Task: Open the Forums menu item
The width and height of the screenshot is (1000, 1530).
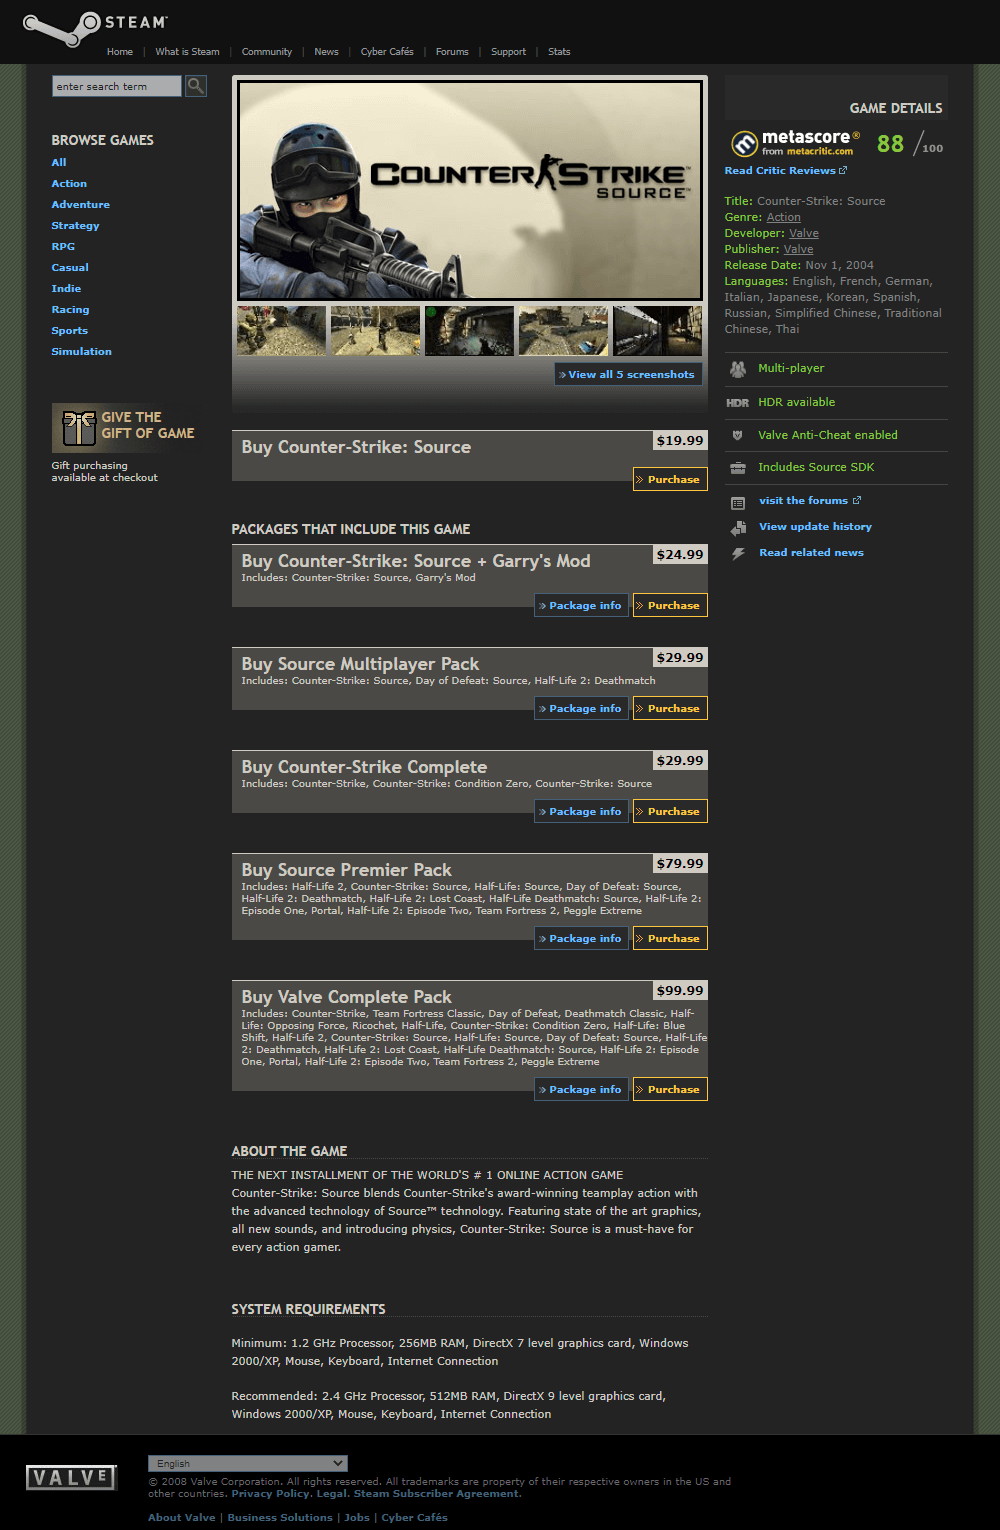Action: [x=452, y=52]
